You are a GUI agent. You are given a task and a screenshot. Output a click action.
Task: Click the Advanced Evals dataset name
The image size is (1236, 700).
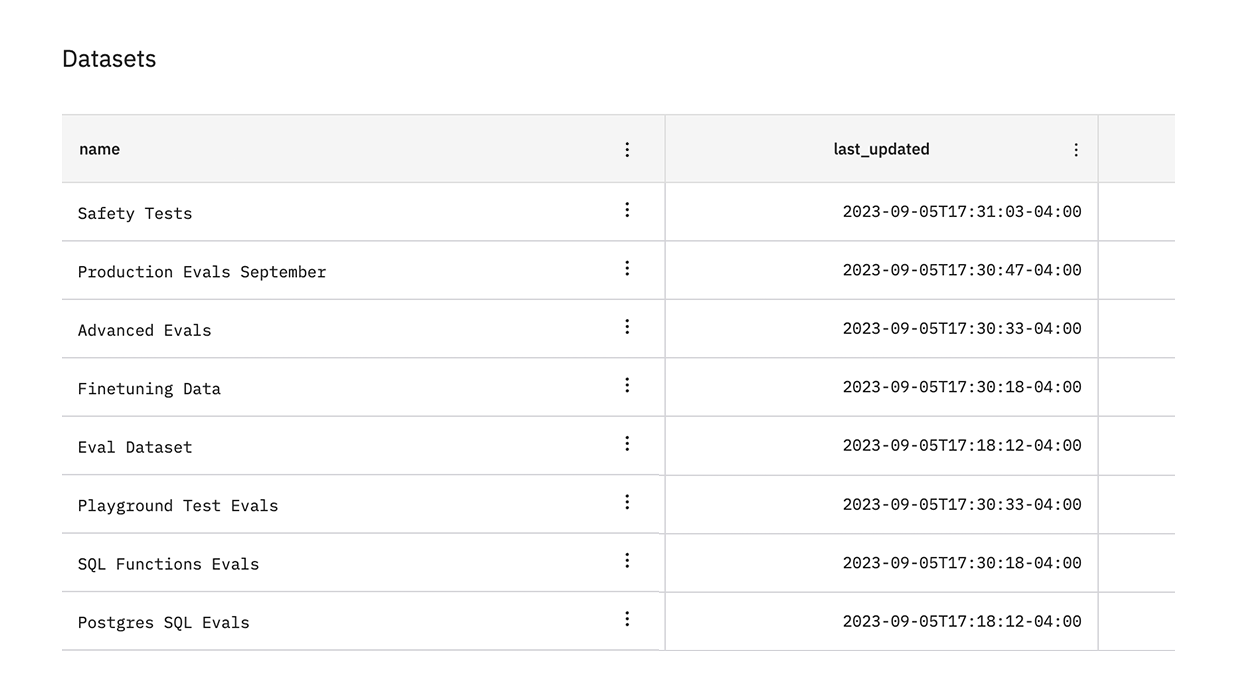click(x=145, y=330)
